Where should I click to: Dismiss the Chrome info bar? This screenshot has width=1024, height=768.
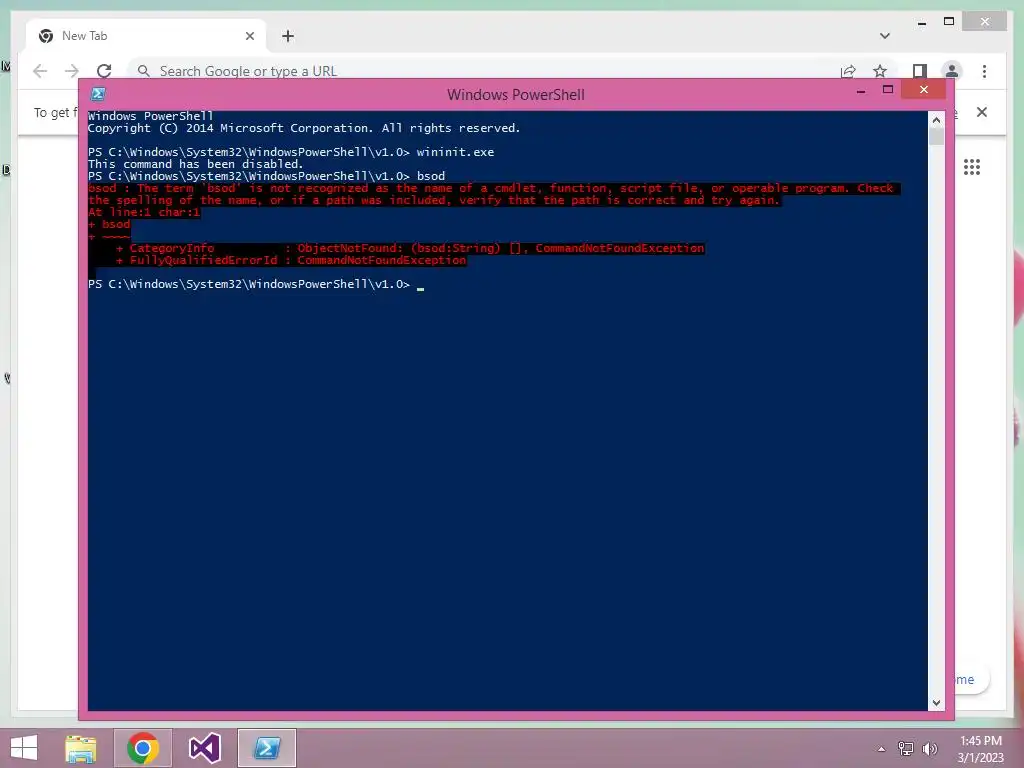[982, 112]
